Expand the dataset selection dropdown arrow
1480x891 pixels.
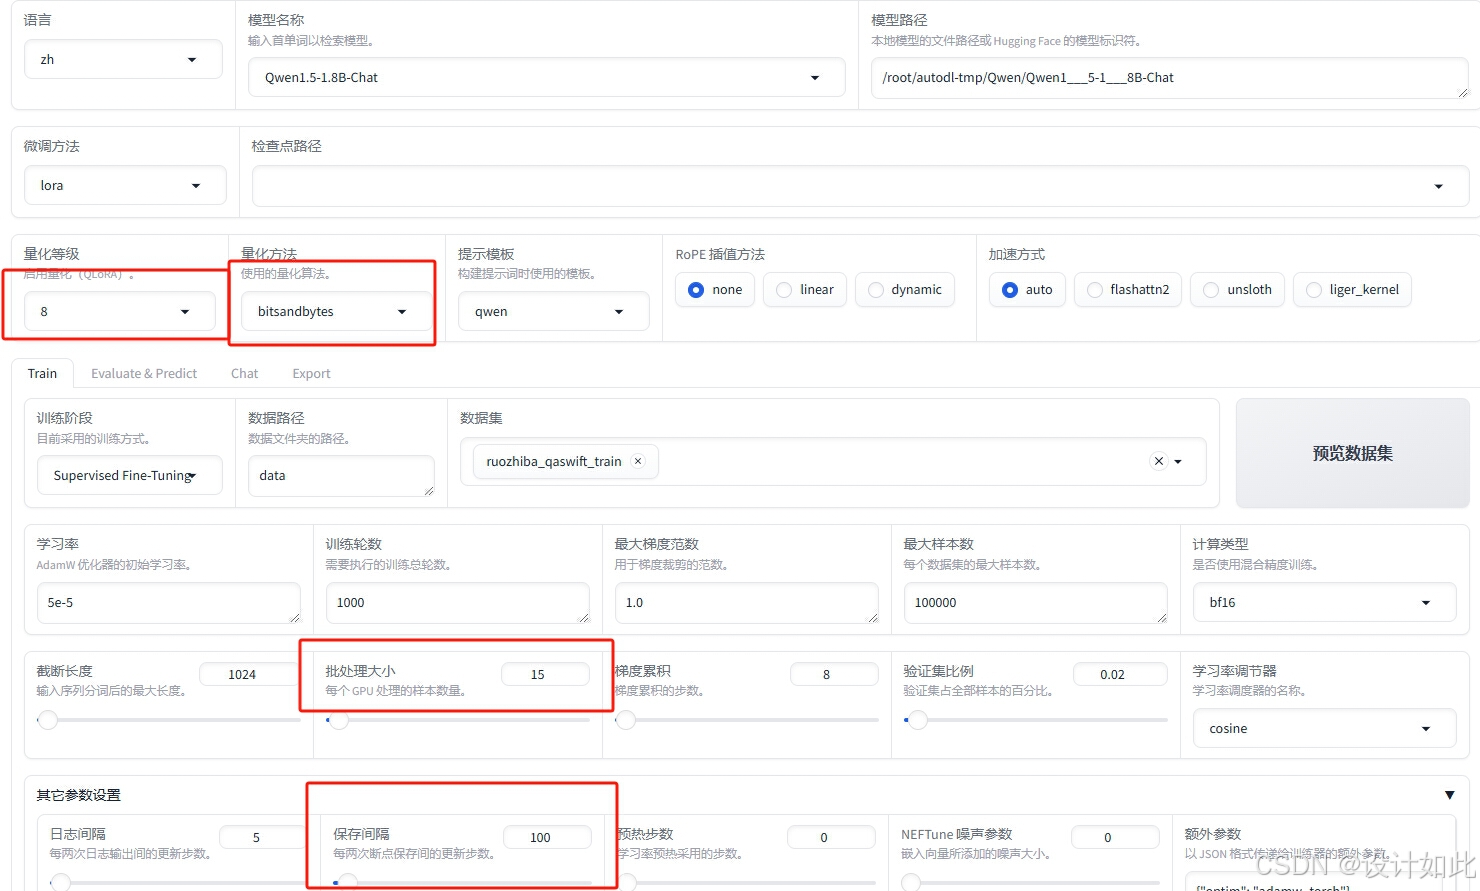(x=1178, y=462)
